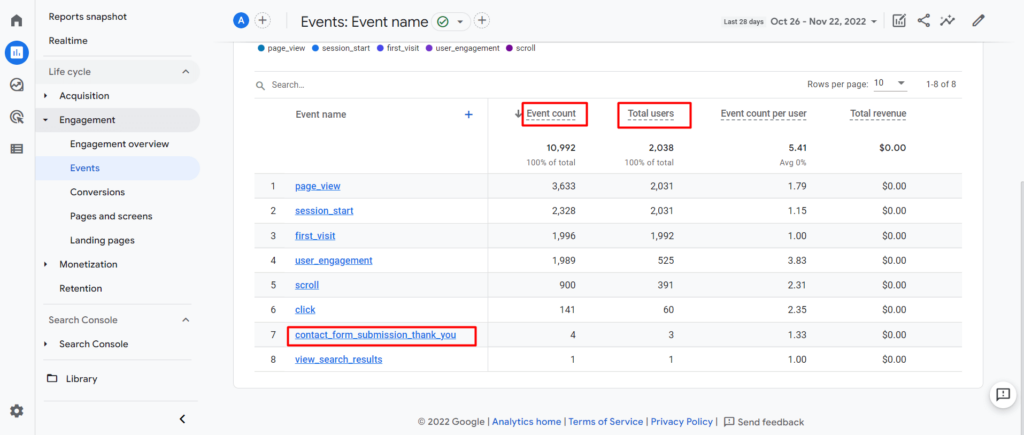Add a dimension with blue plus

pyautogui.click(x=468, y=114)
